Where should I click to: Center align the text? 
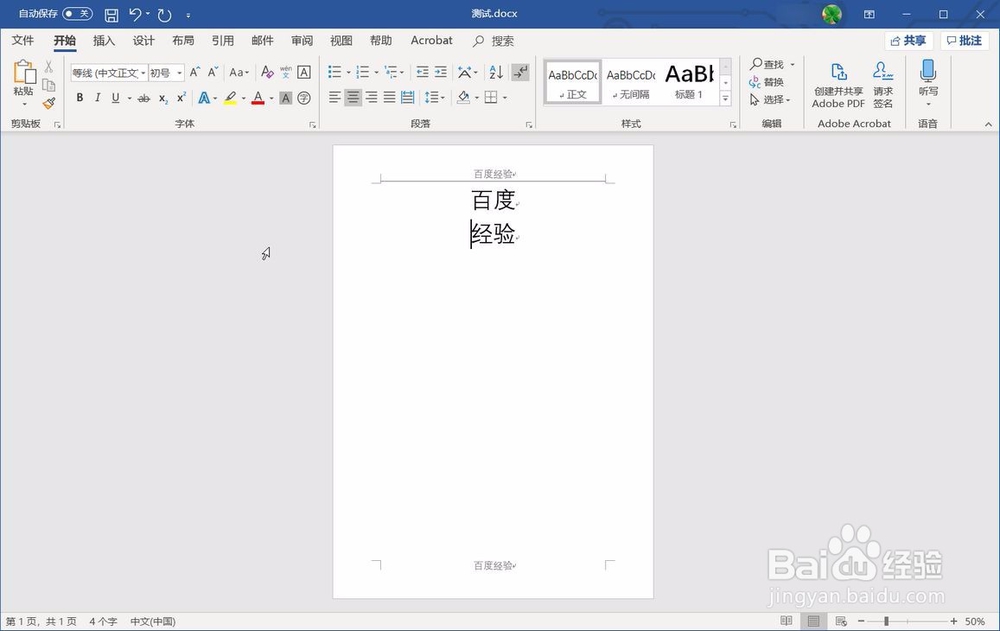coord(353,97)
